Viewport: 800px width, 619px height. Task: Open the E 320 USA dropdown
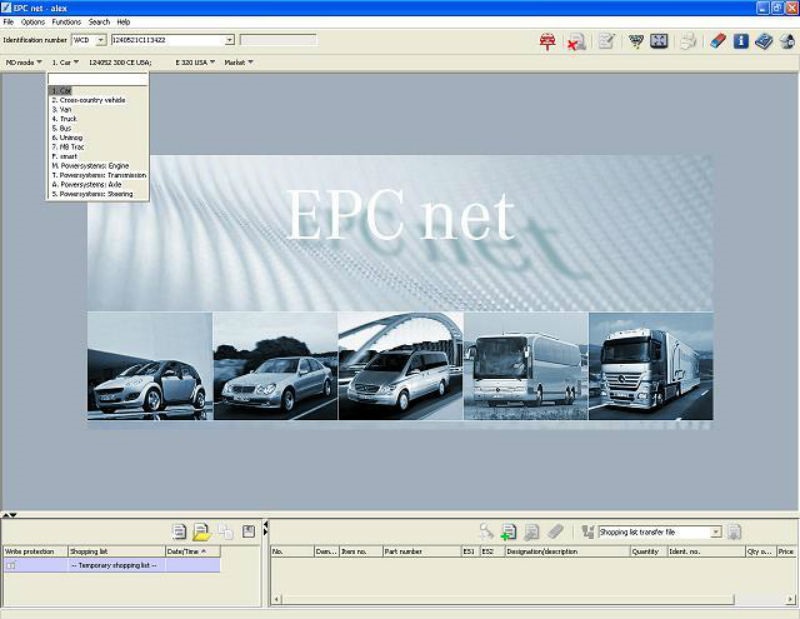tap(195, 62)
